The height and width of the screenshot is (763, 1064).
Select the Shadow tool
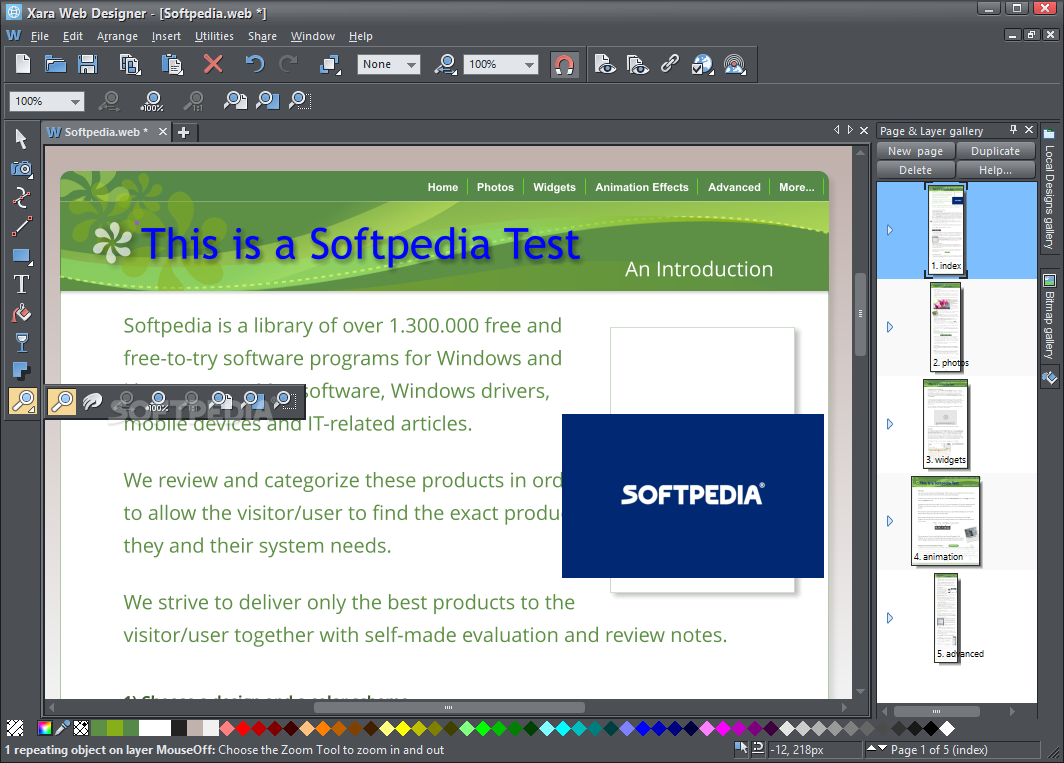21,371
